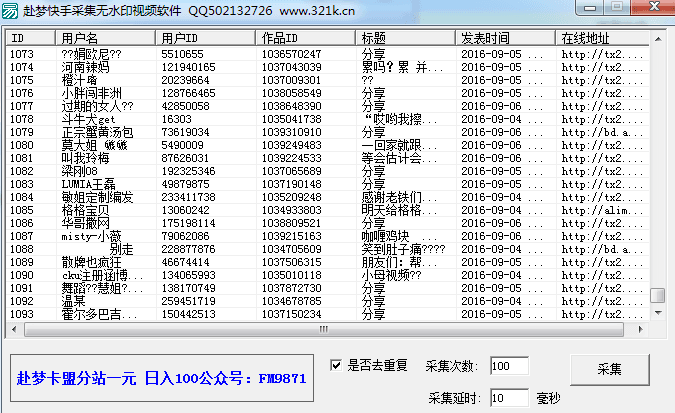Select title 咖喱鸡块

tap(399, 236)
